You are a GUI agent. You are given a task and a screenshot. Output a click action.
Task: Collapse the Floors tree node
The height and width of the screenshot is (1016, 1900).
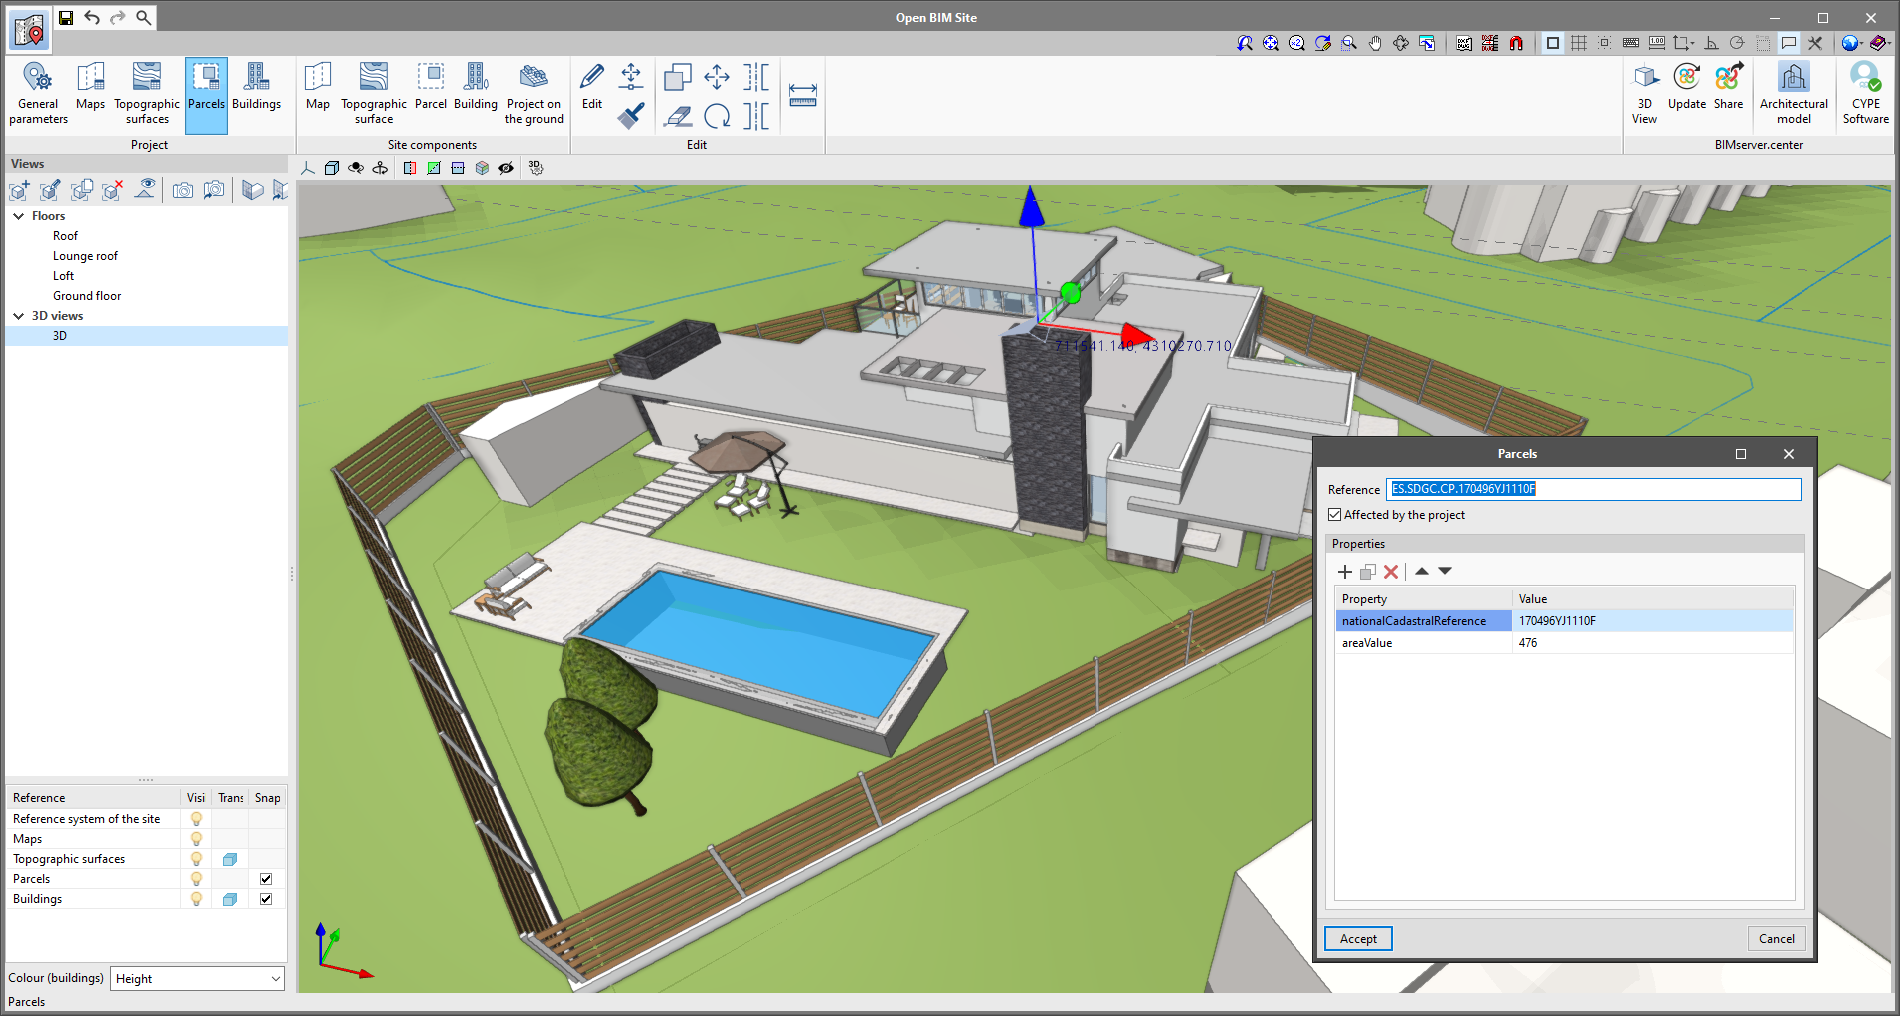(x=18, y=216)
